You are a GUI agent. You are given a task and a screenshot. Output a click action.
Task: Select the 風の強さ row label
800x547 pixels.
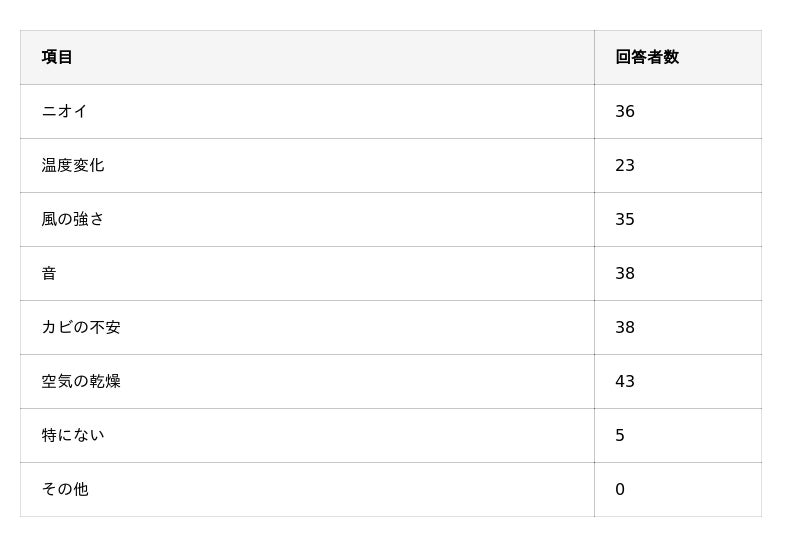tap(73, 219)
